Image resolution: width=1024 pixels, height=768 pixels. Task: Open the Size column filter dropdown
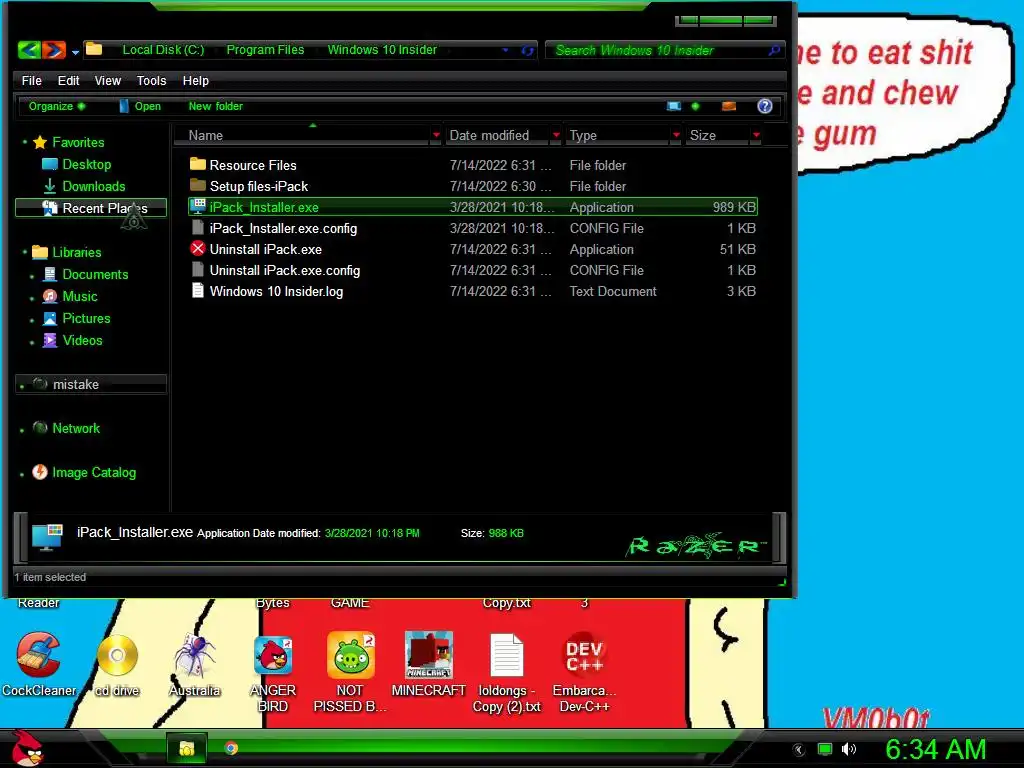pyautogui.click(x=756, y=135)
